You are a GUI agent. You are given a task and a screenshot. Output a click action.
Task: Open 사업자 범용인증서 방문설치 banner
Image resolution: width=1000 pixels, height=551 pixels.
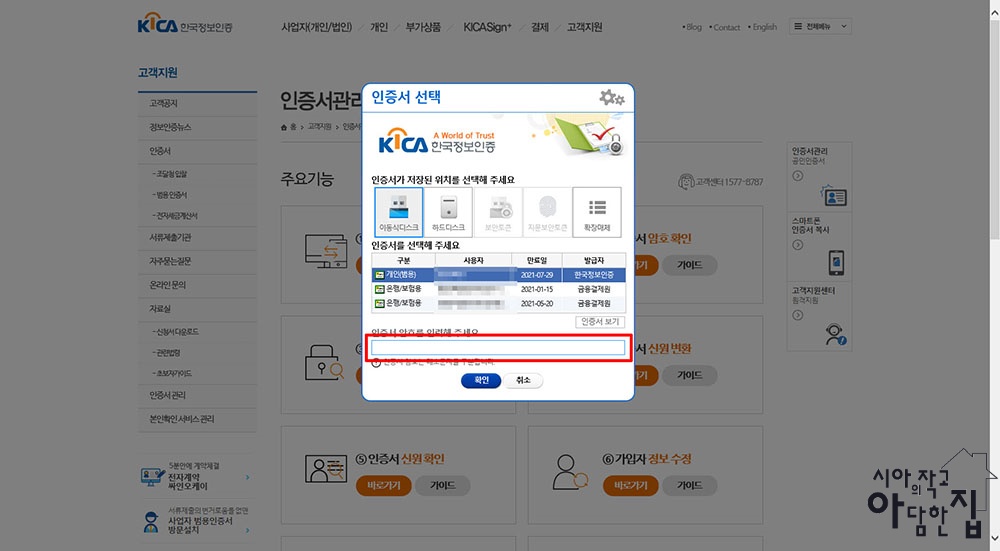(196, 520)
